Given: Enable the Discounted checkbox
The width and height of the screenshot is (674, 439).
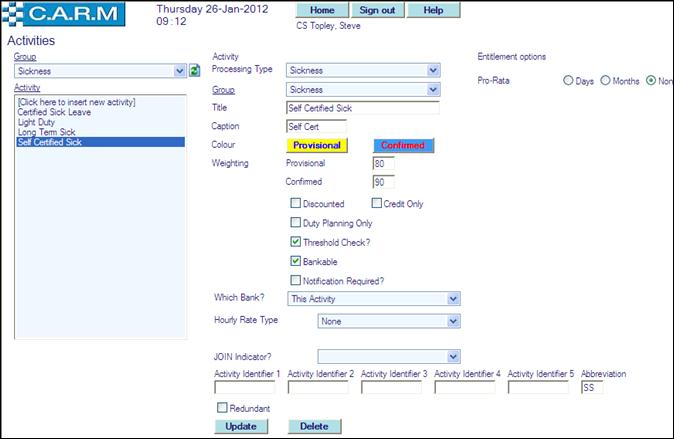Looking at the screenshot, I should coord(295,204).
